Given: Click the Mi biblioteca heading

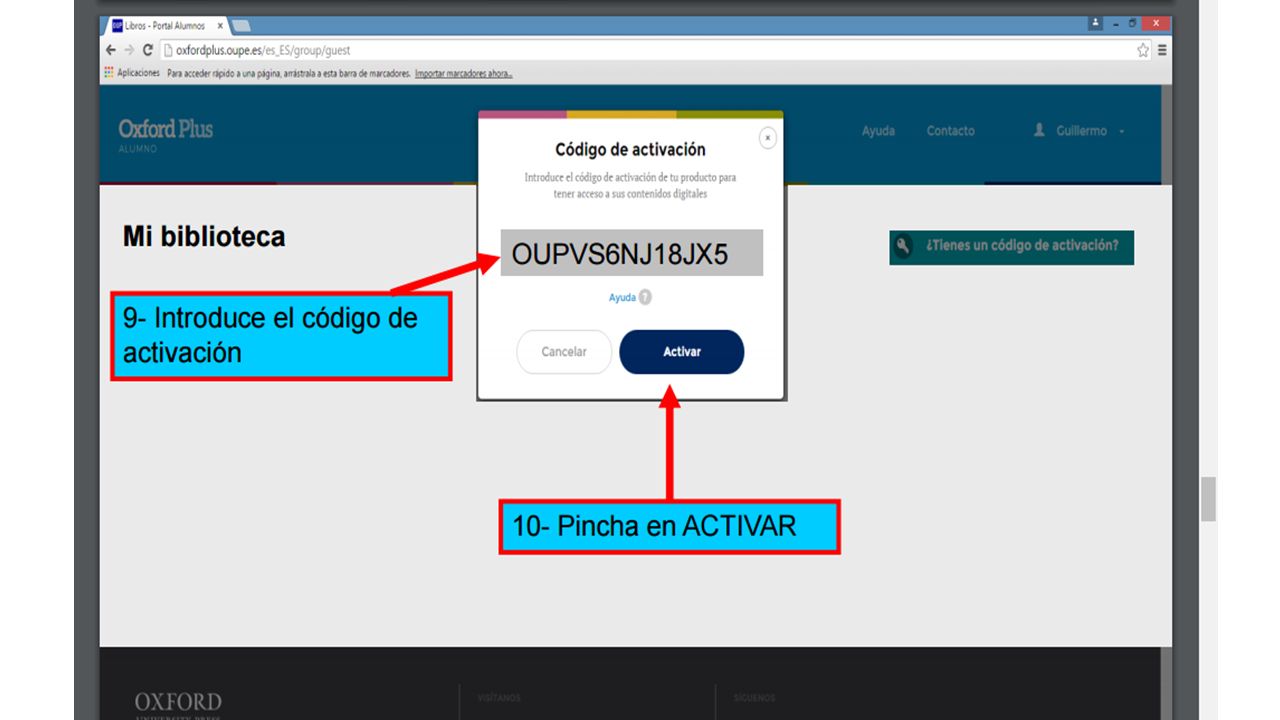Looking at the screenshot, I should (204, 237).
